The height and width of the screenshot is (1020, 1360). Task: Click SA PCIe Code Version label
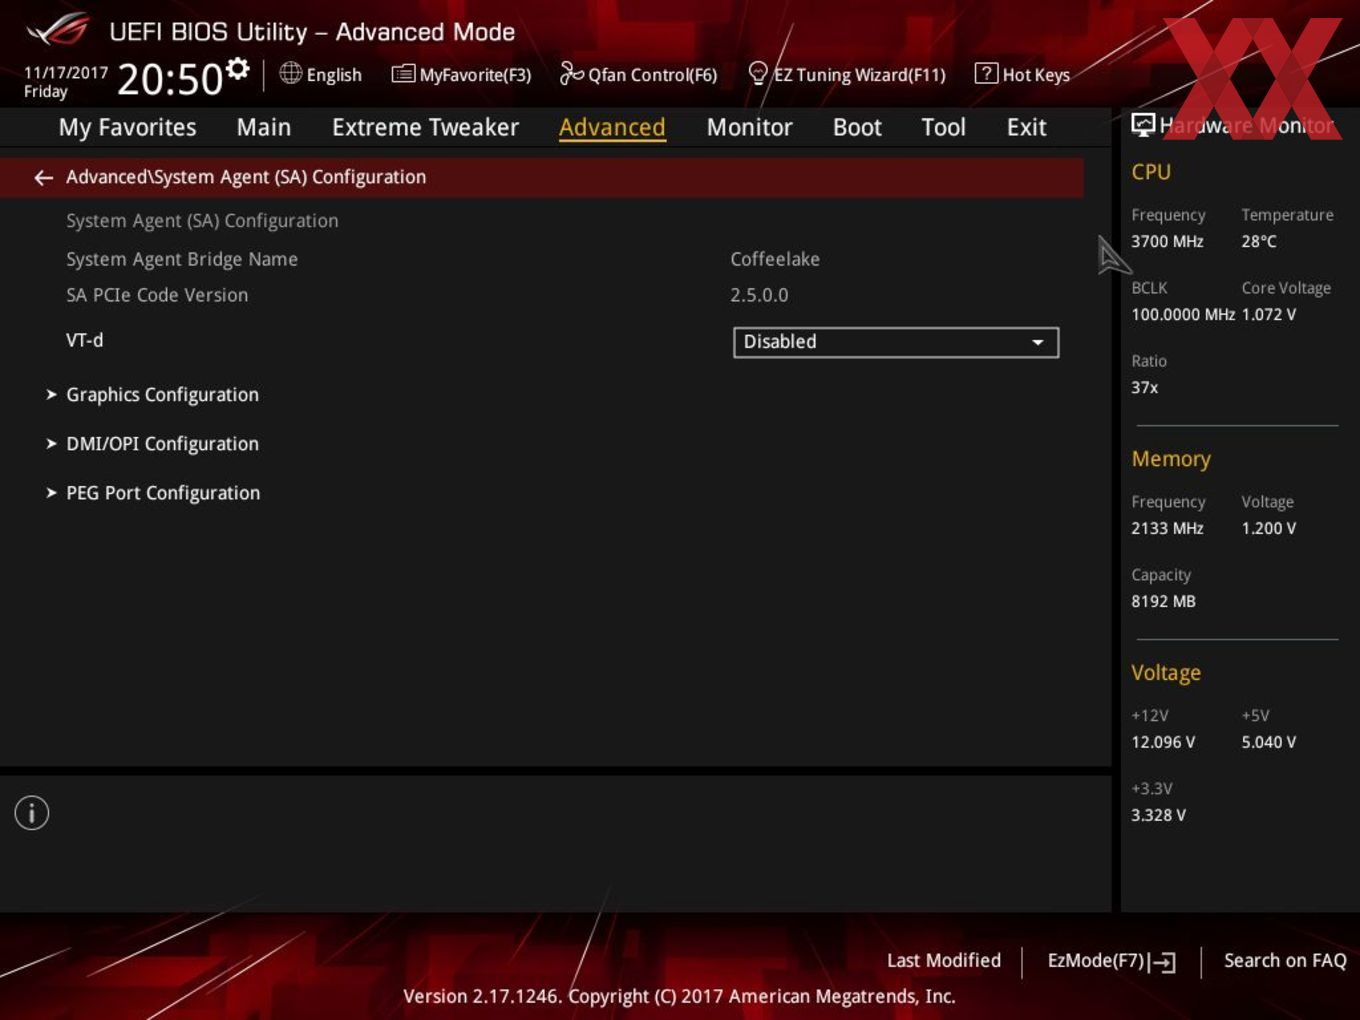[x=157, y=295]
